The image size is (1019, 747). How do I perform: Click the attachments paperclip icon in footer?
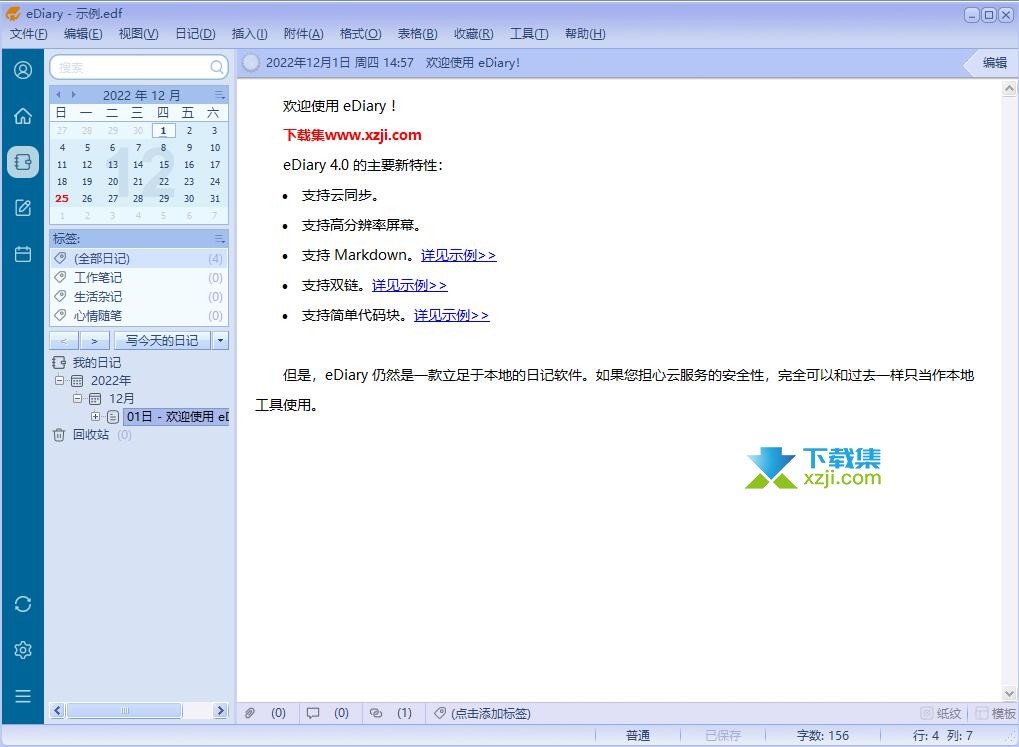click(x=251, y=713)
